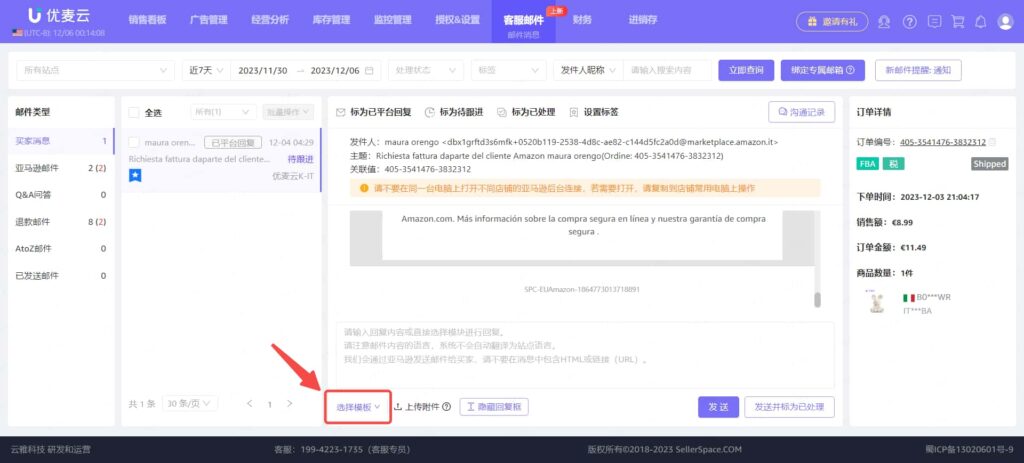This screenshot has width=1024, height=463.
Task: Click the gift icon in 邀请有礼
Action: click(812, 22)
